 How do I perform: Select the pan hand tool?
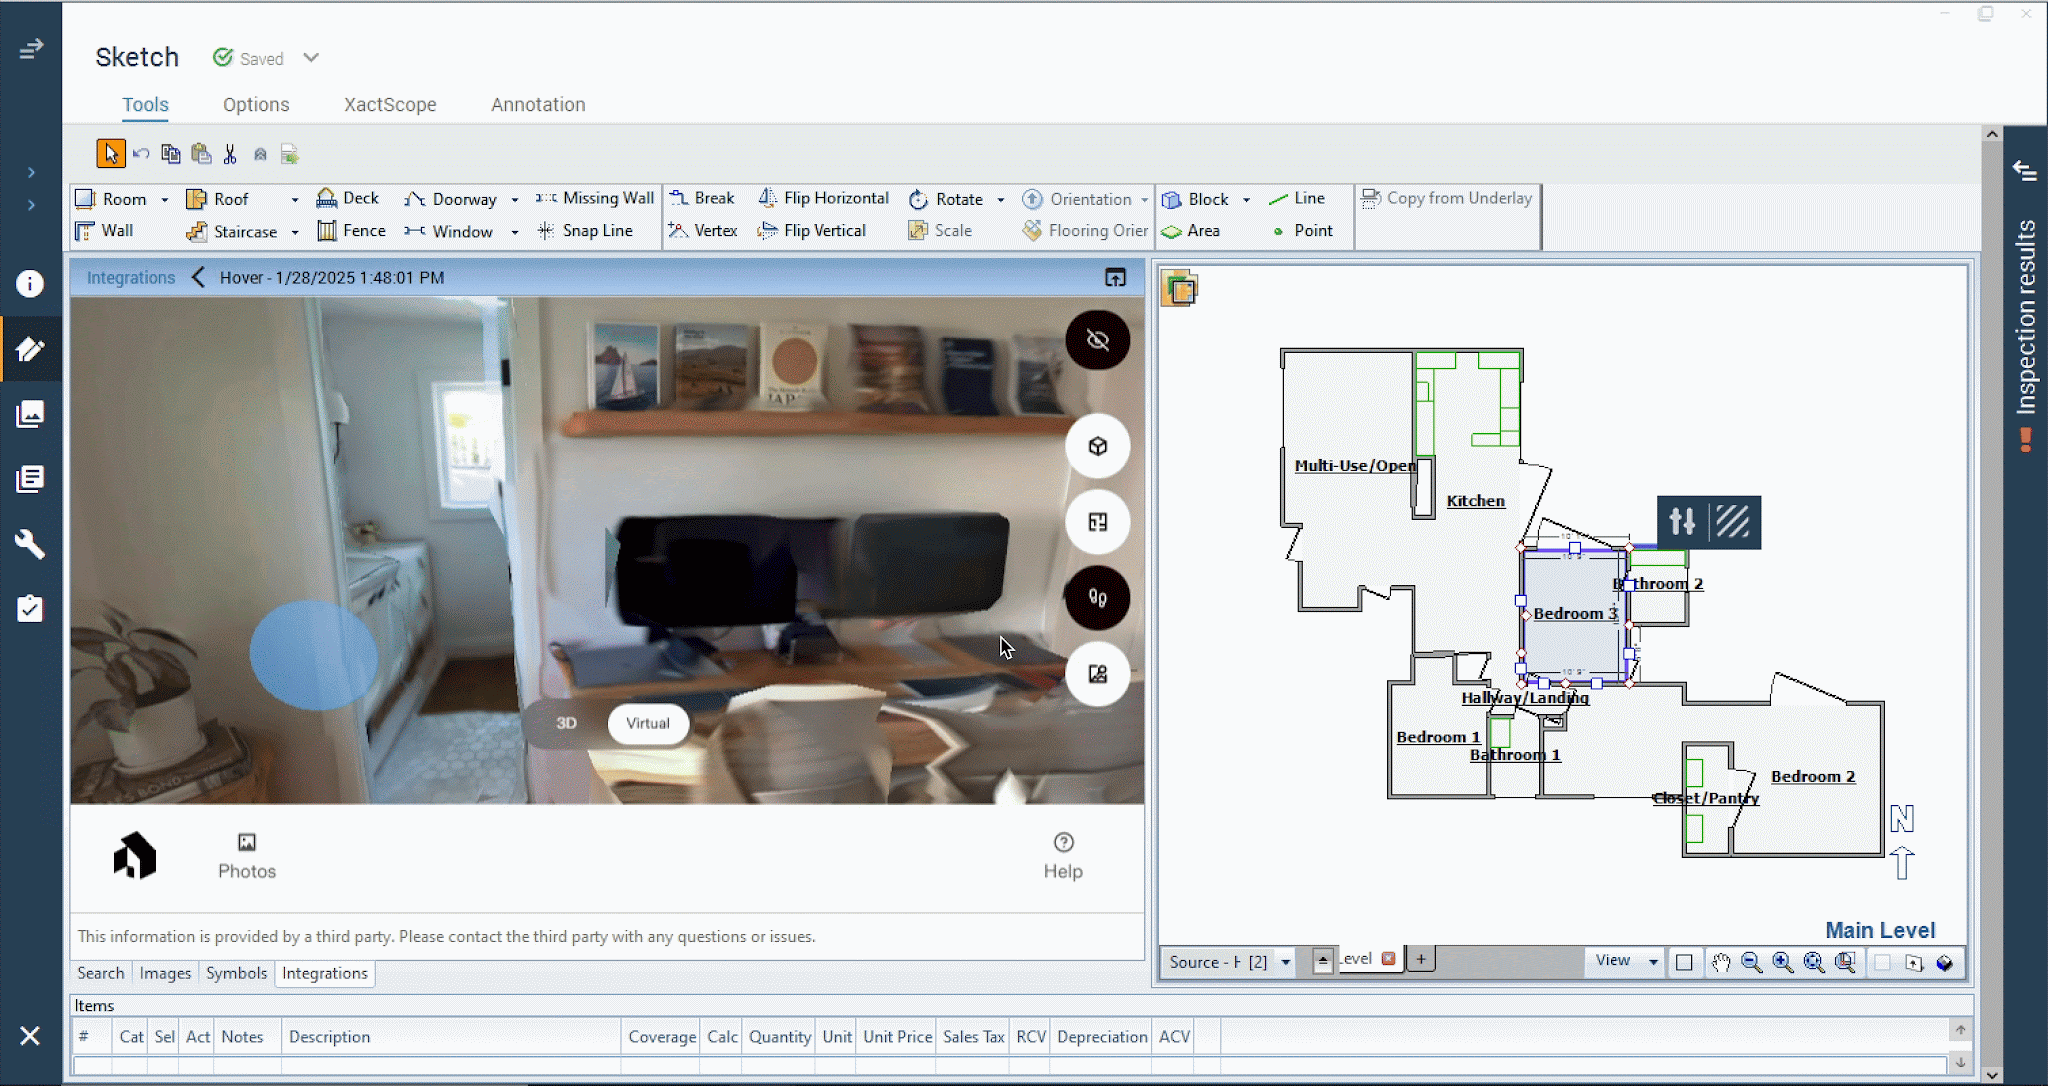pyautogui.click(x=1720, y=962)
